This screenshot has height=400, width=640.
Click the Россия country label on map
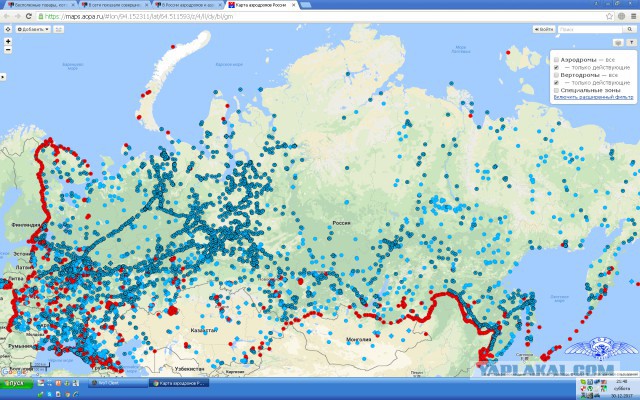pos(341,223)
